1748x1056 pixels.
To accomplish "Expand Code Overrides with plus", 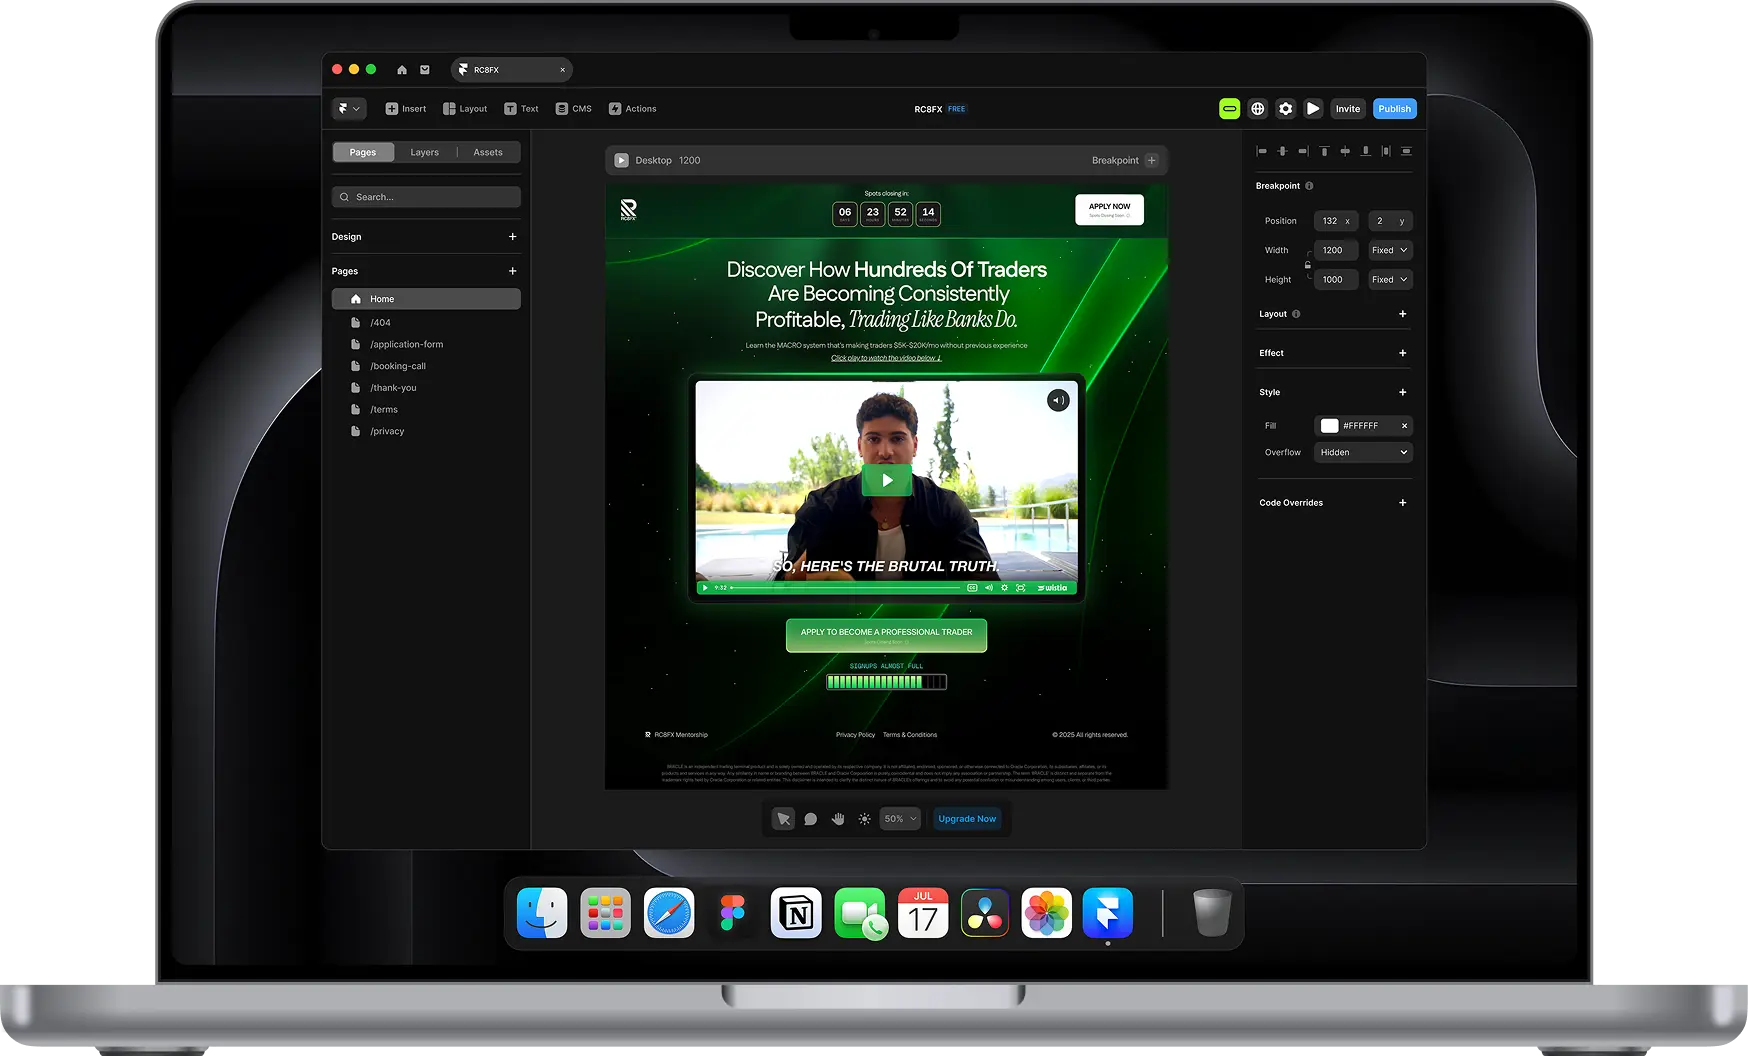I will pos(1402,503).
